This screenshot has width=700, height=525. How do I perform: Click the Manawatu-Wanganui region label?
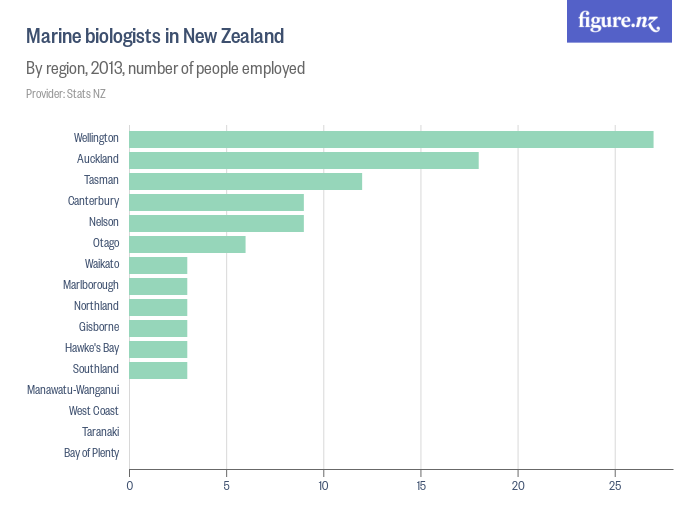point(74,390)
